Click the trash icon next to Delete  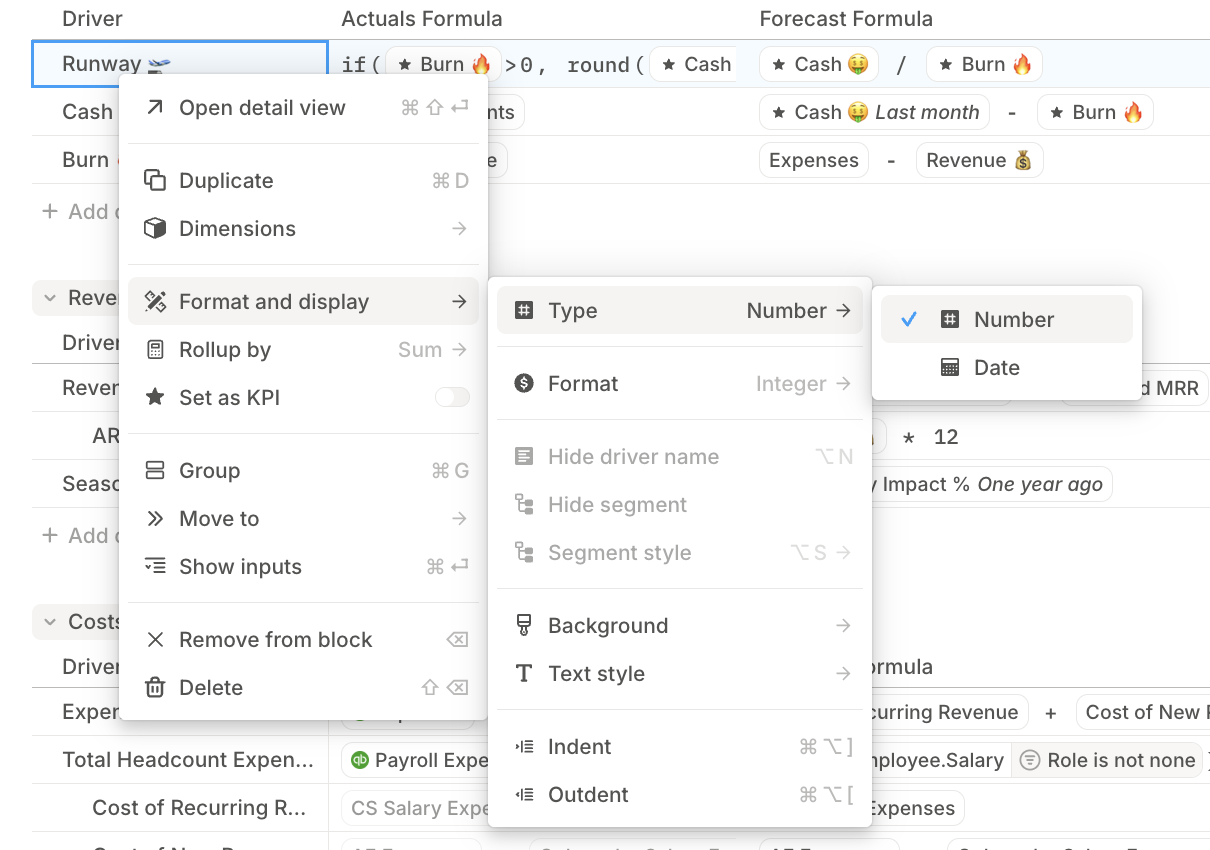(155, 688)
